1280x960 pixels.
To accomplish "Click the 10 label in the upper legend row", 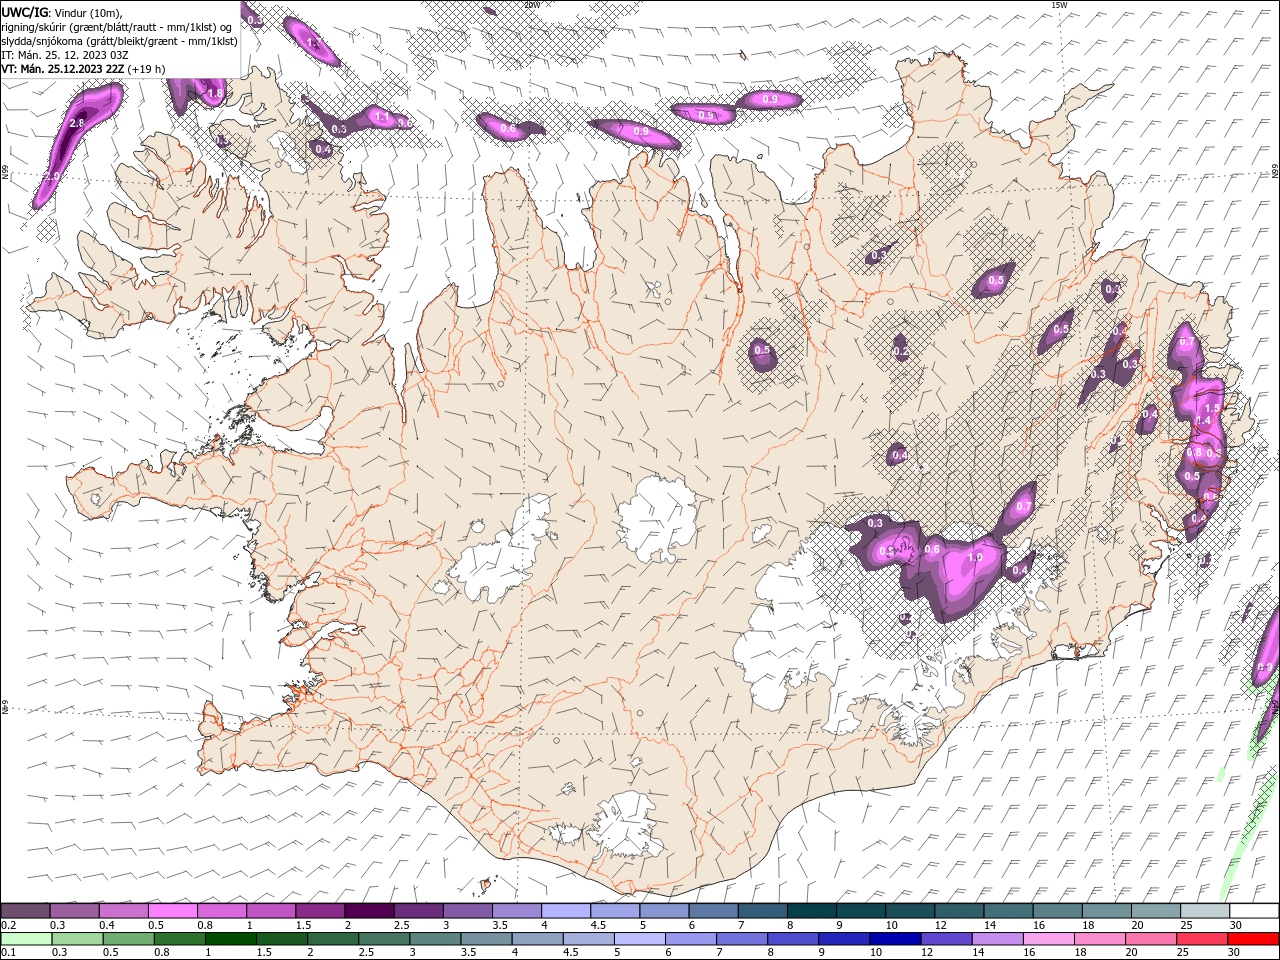I will 891,925.
